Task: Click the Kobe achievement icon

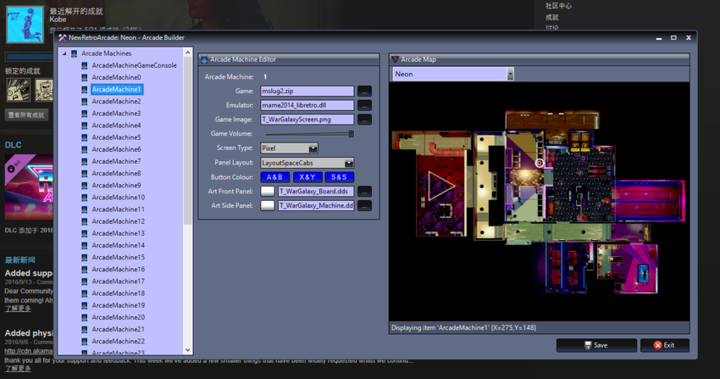Action: pos(25,24)
